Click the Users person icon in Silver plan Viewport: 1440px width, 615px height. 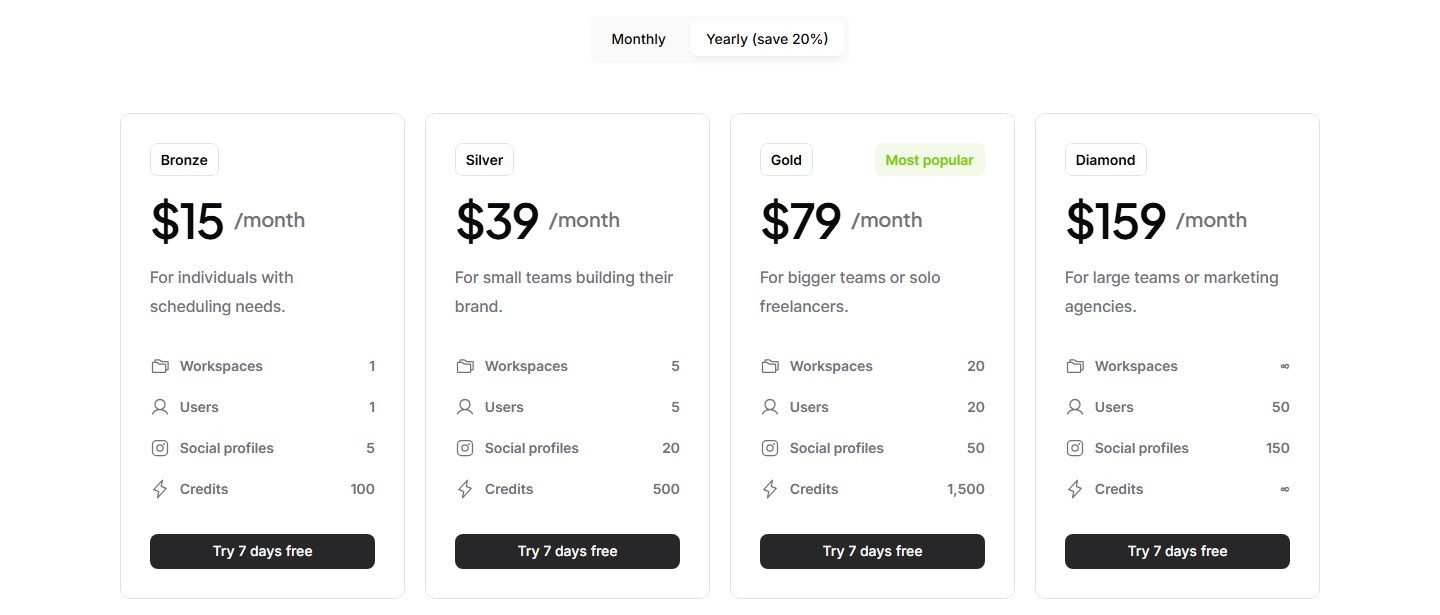click(465, 407)
